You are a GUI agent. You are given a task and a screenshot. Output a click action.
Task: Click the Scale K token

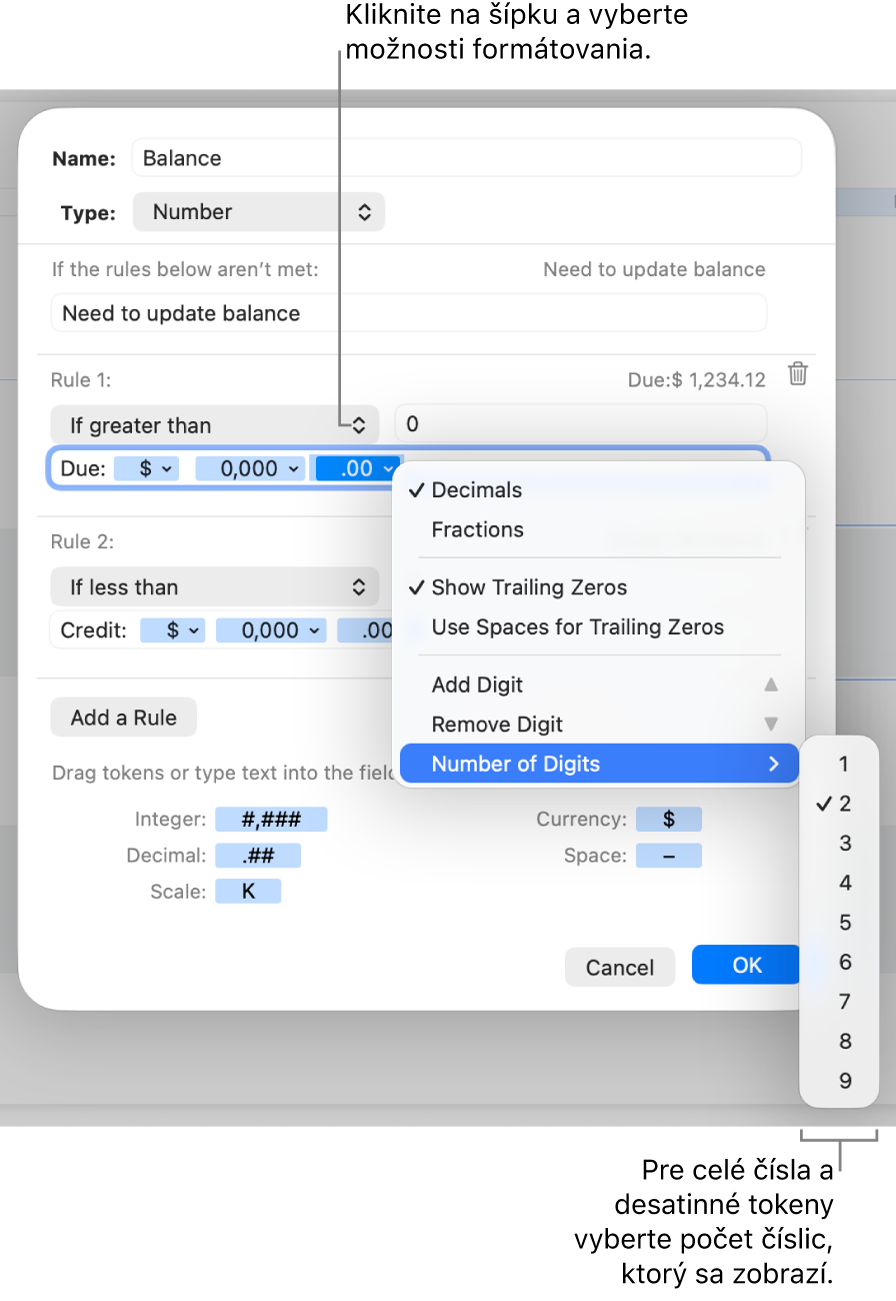248,891
